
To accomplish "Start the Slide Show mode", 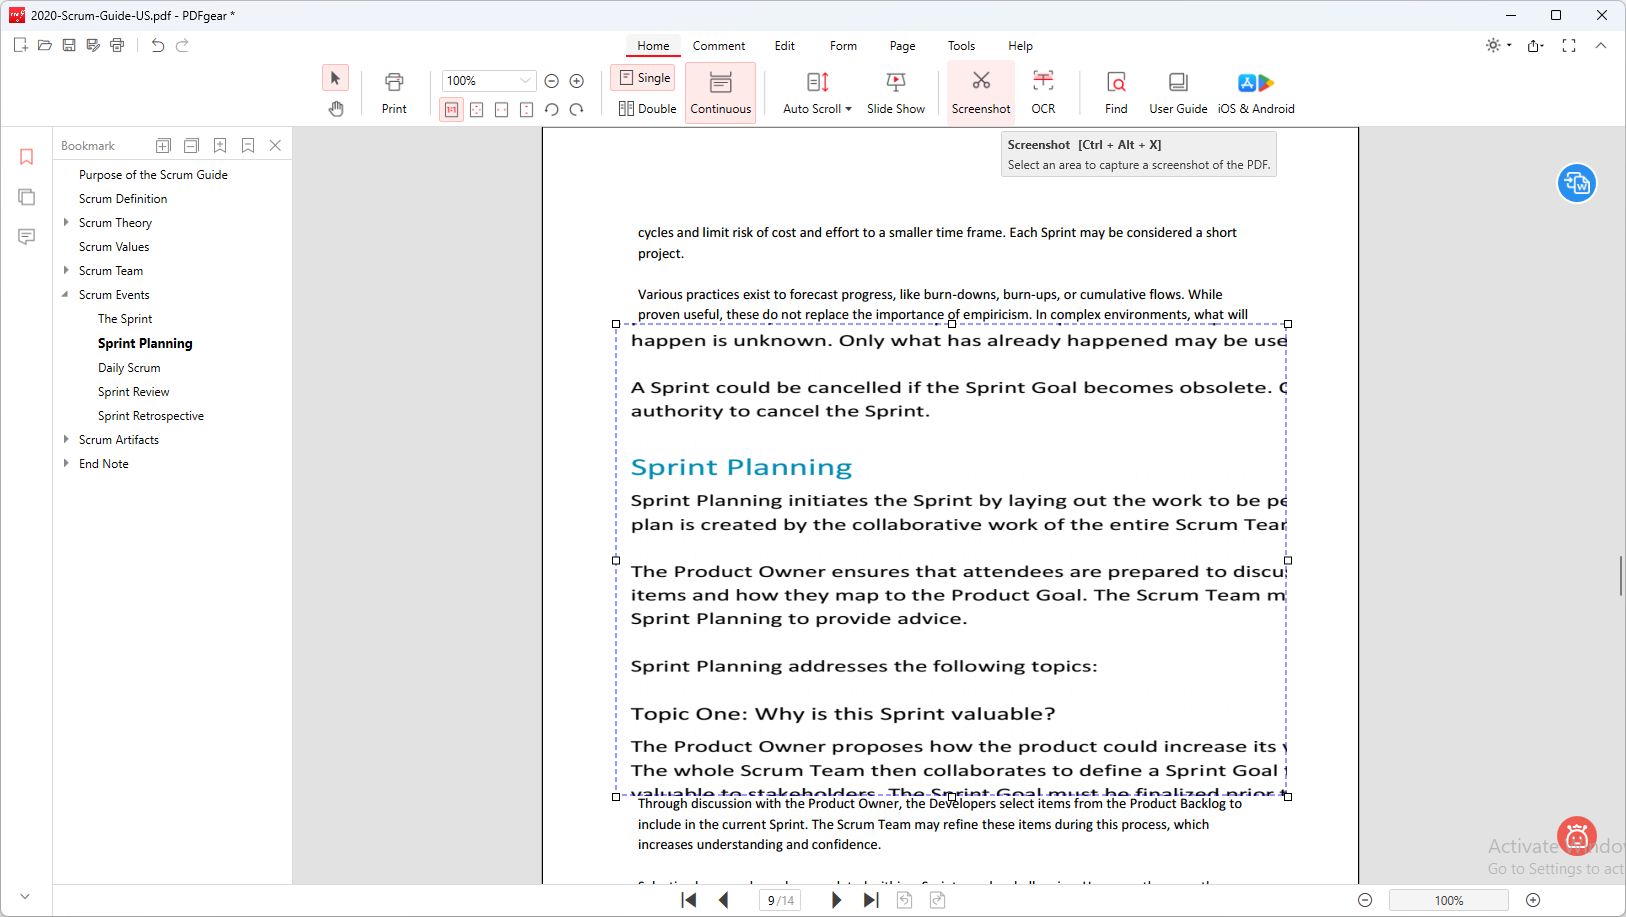I will (895, 91).
